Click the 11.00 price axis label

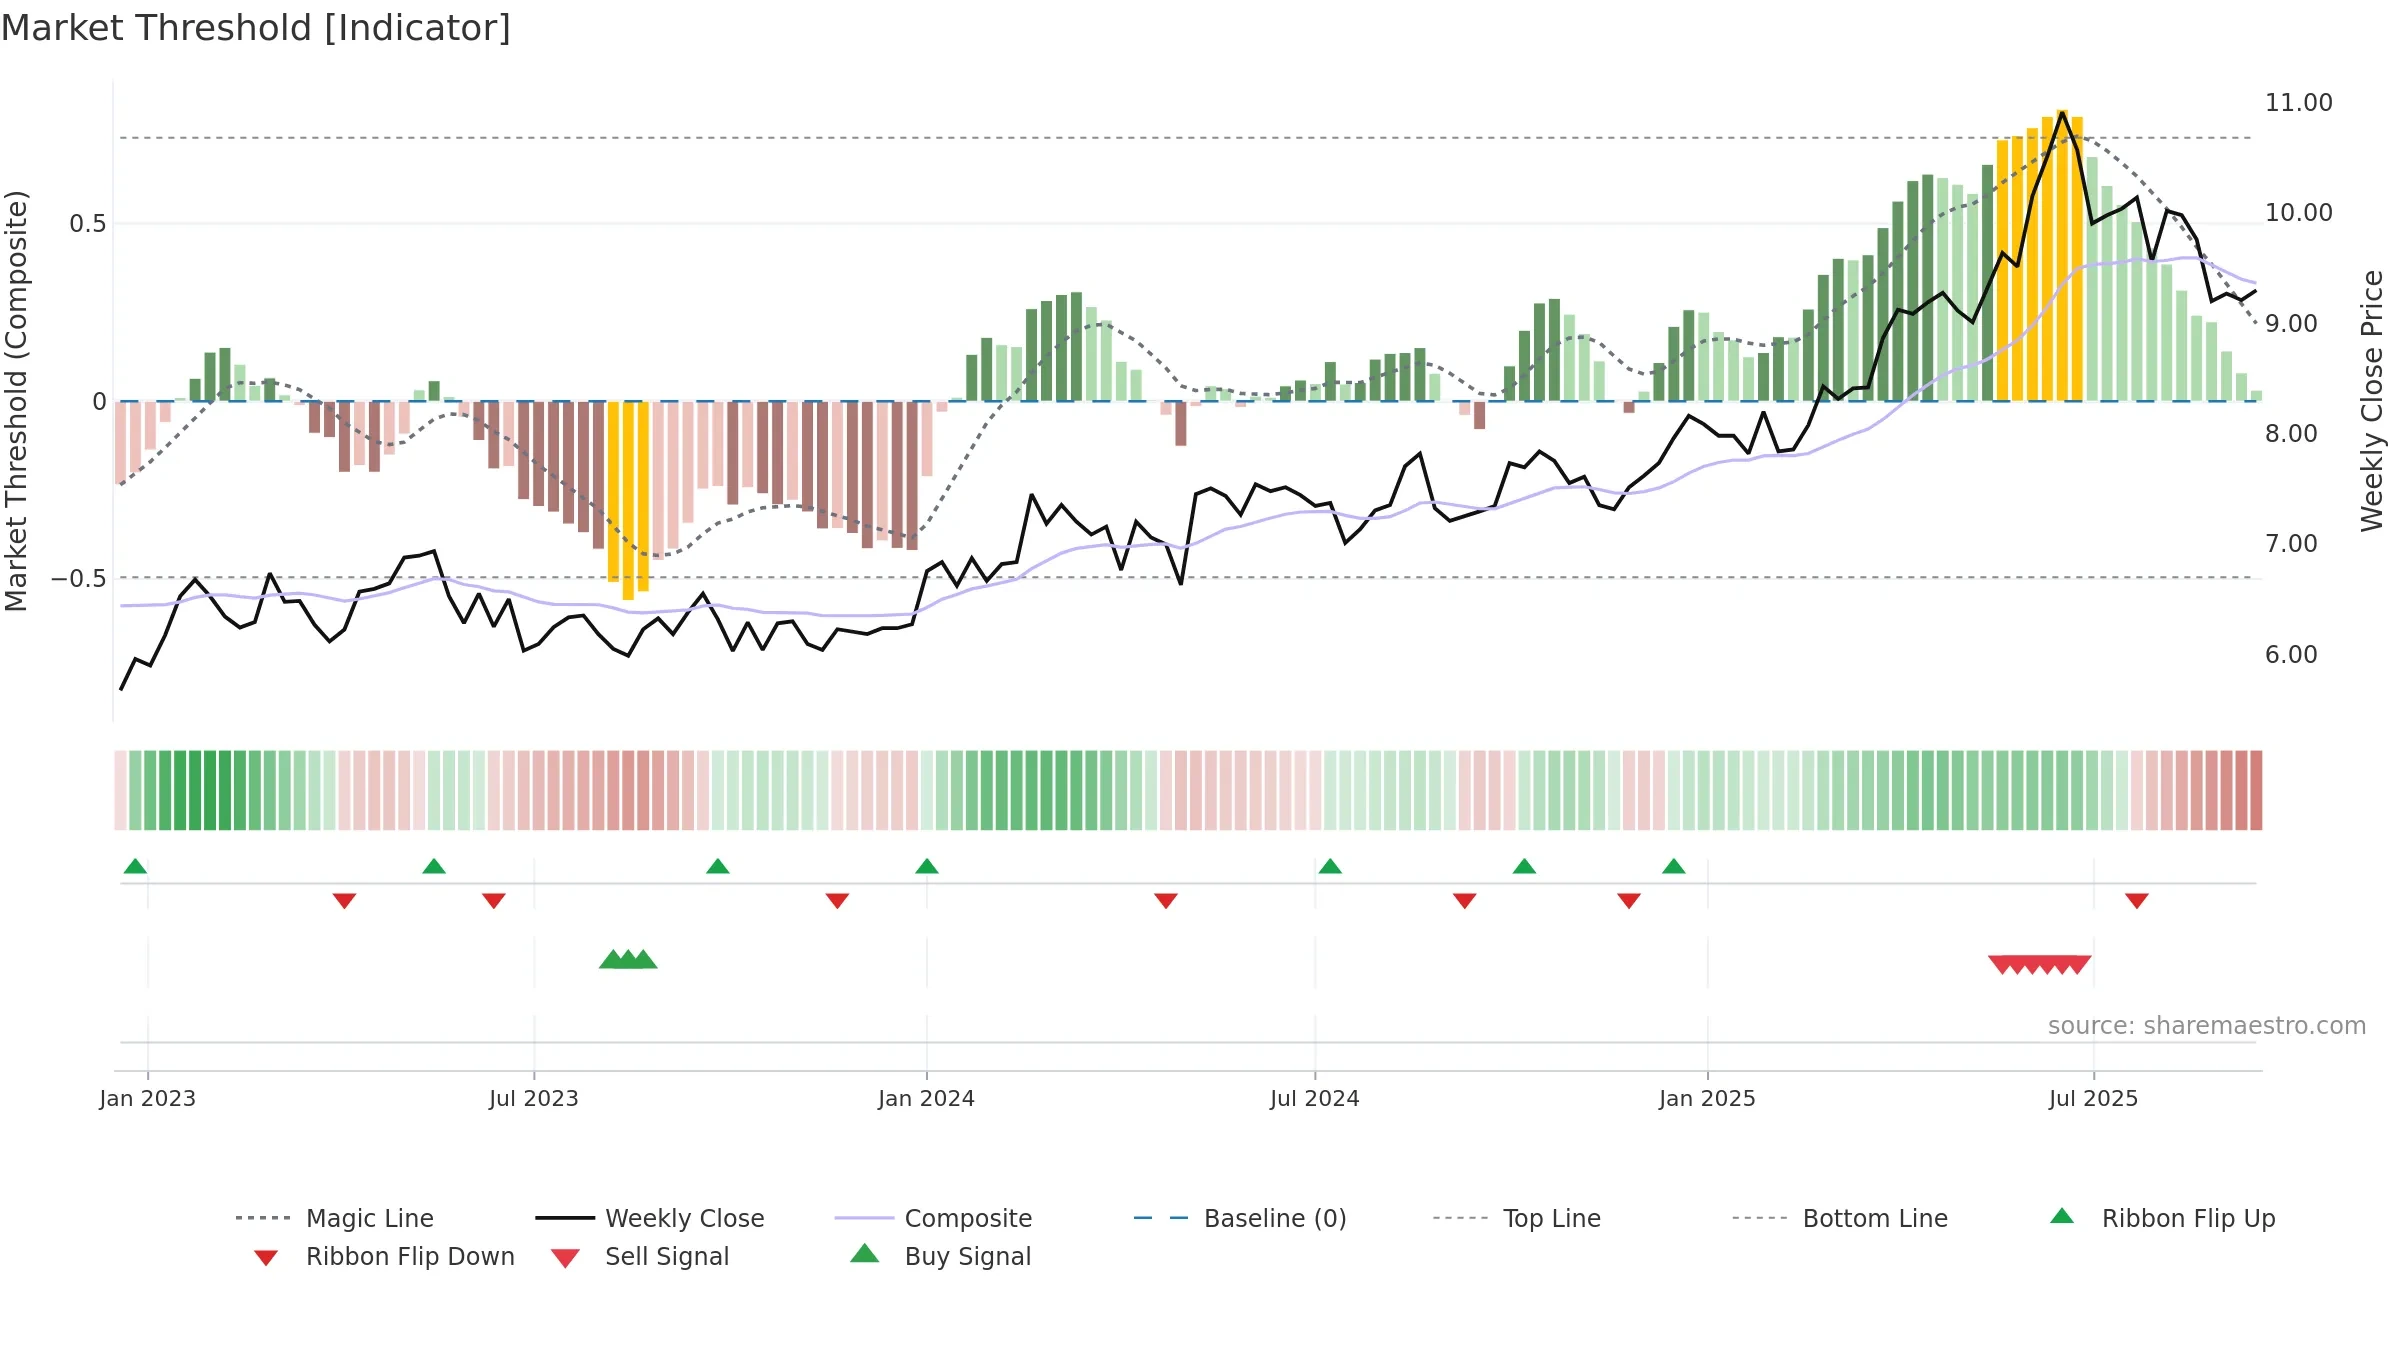tap(2299, 103)
